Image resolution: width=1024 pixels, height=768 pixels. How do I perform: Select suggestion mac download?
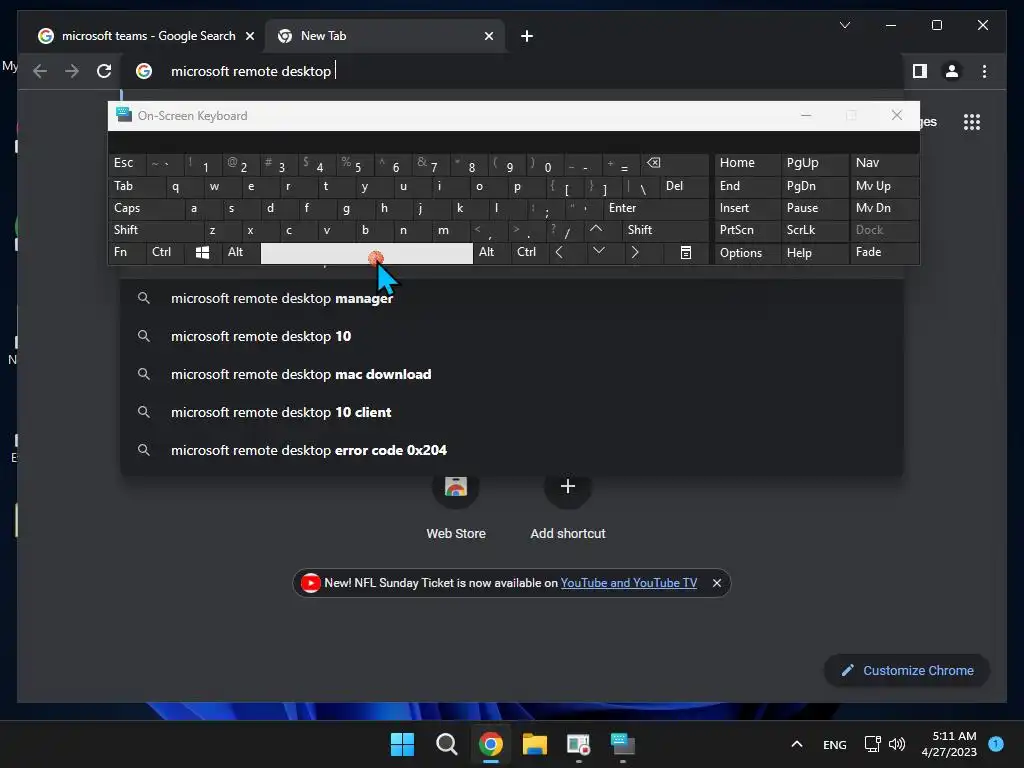(x=512, y=374)
